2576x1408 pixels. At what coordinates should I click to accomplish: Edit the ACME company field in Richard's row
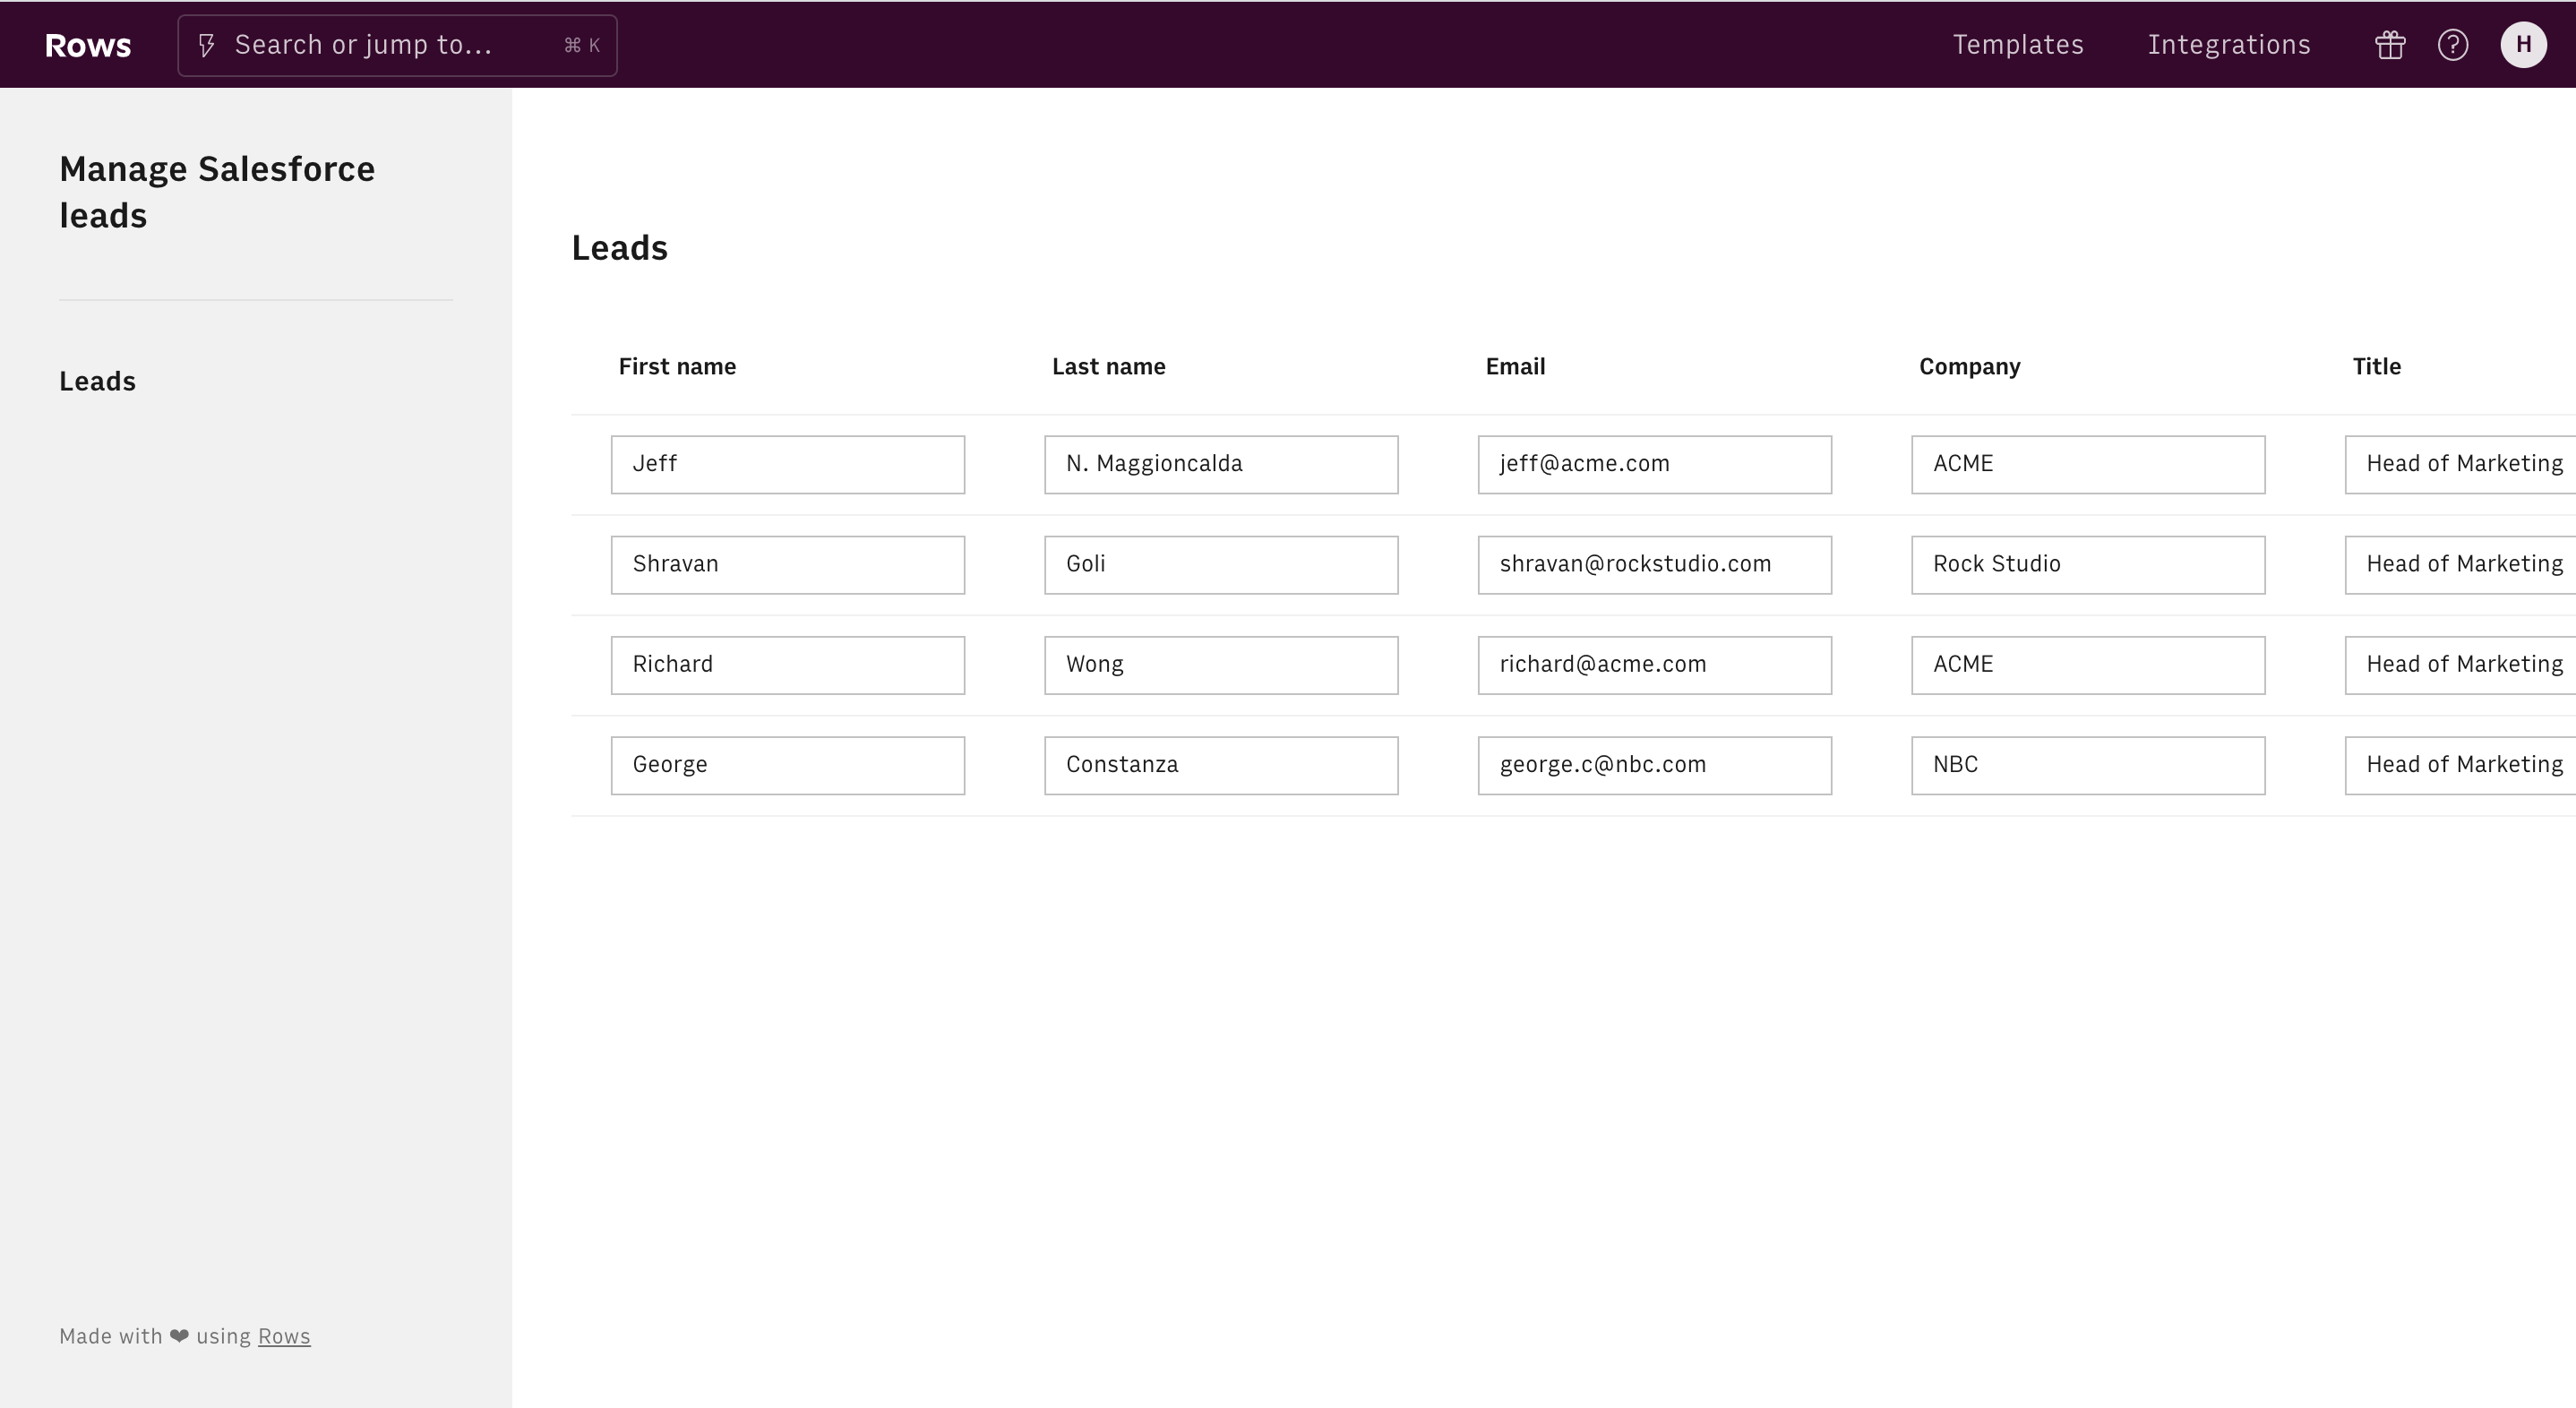(2088, 665)
